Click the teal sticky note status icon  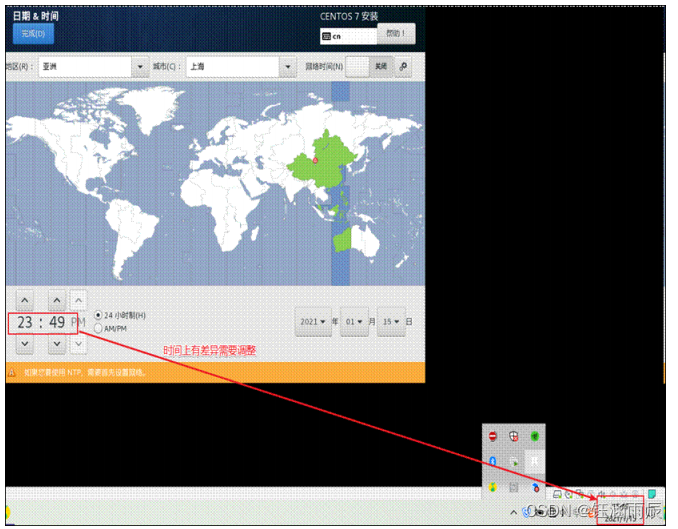(x=652, y=494)
